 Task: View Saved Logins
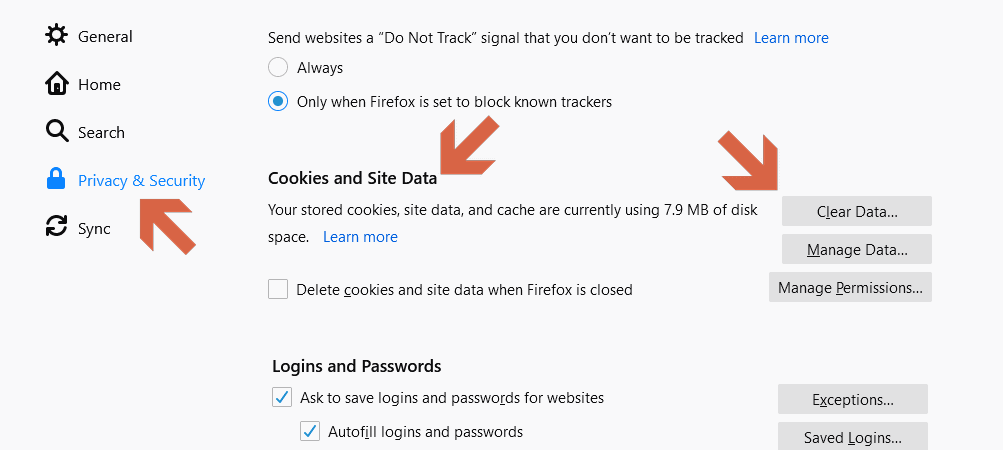pyautogui.click(x=852, y=437)
